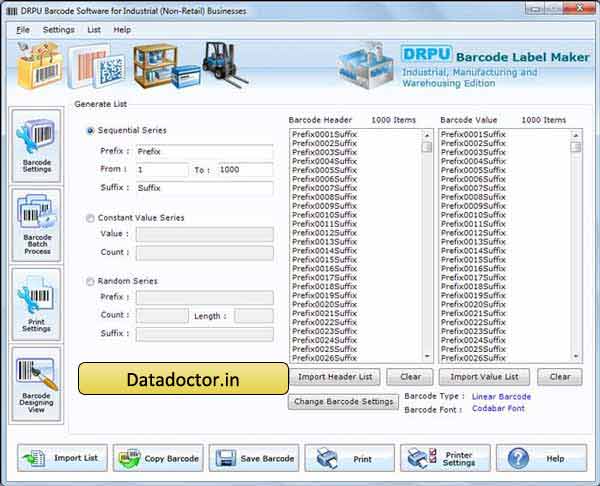
Task: Close the DRPU Barcode Software window
Action: [x=580, y=8]
